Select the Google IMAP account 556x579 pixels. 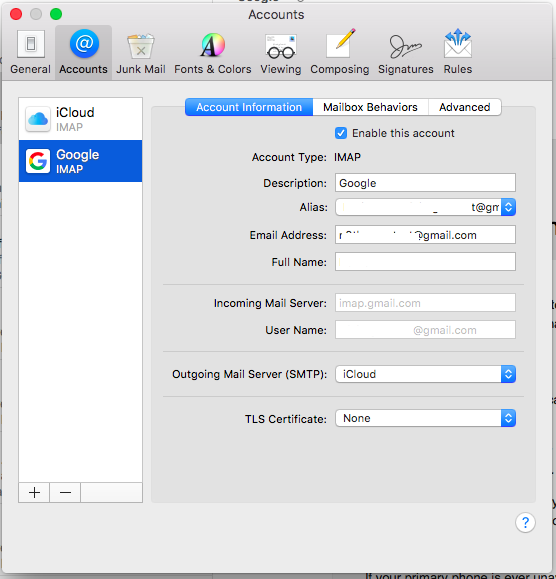point(80,161)
